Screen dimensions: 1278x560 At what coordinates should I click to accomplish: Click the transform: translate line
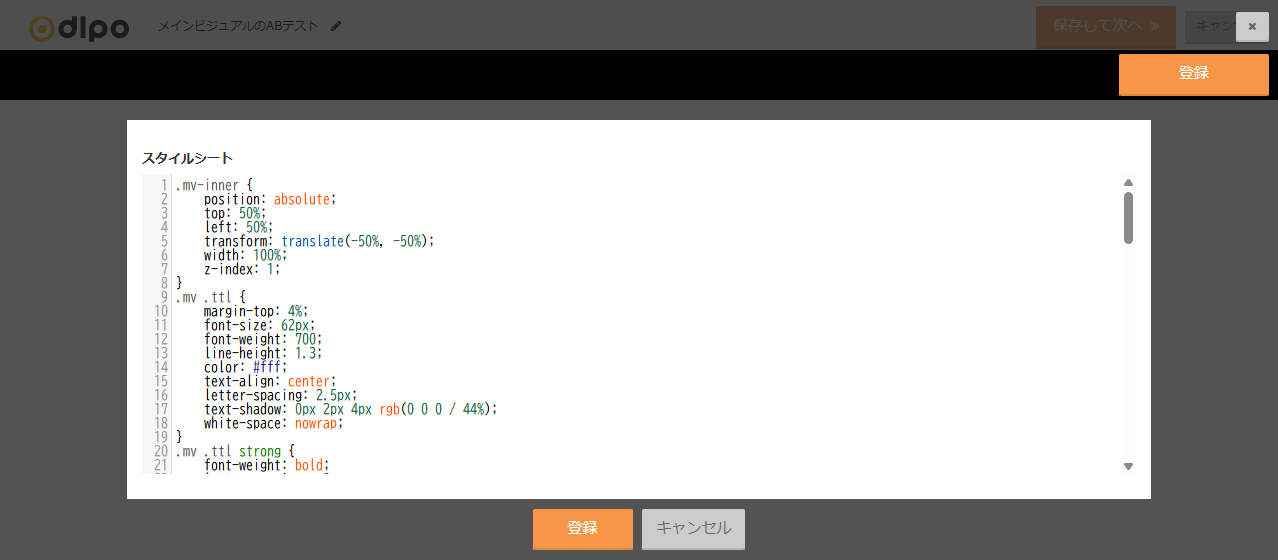[x=320, y=241]
